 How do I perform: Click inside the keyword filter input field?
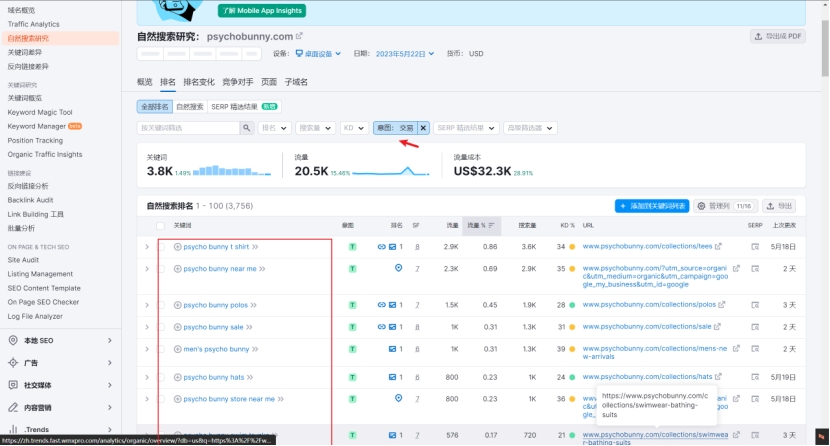tap(188, 128)
